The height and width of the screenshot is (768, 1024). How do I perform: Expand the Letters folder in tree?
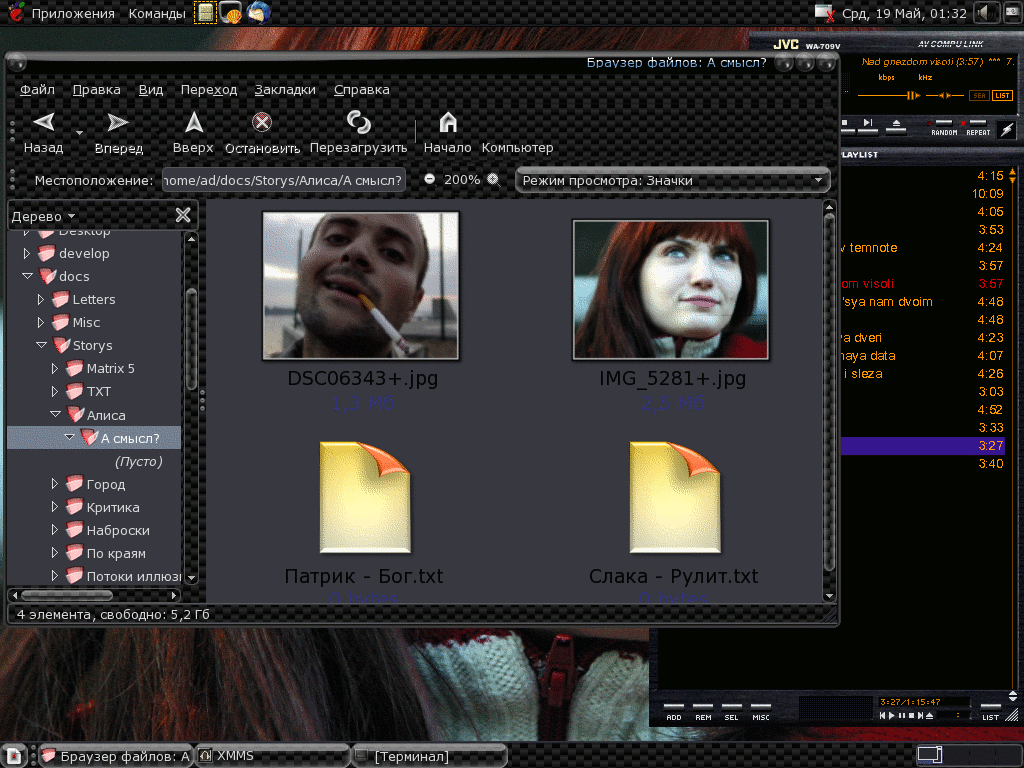[41, 299]
